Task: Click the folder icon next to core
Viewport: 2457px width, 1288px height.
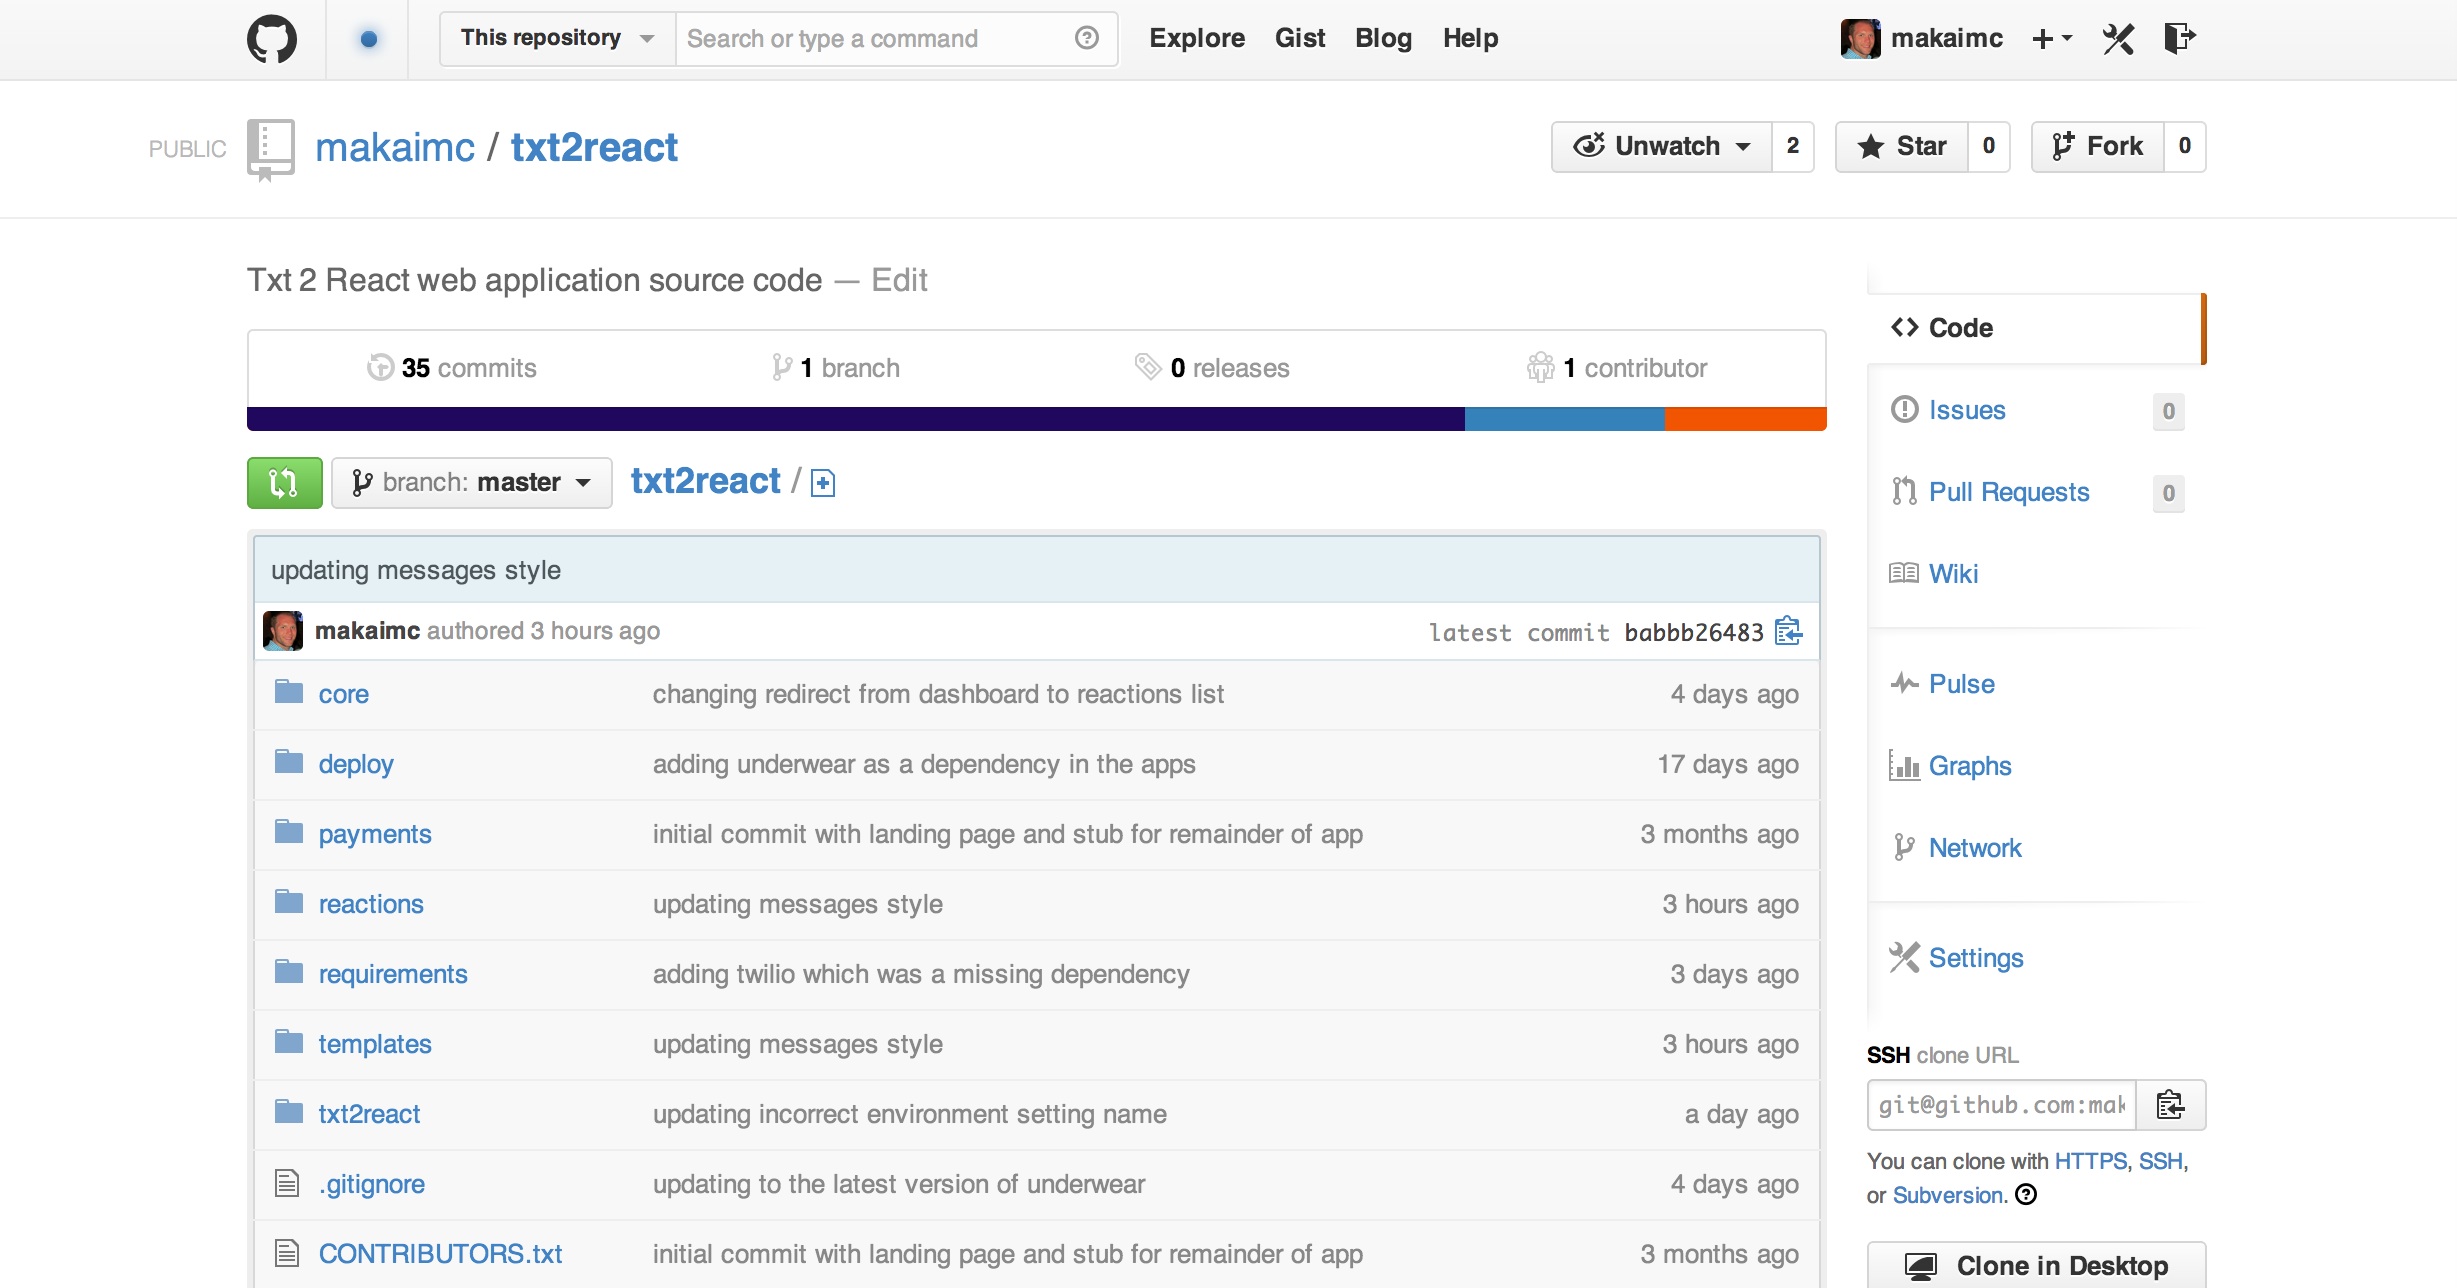Action: [289, 692]
